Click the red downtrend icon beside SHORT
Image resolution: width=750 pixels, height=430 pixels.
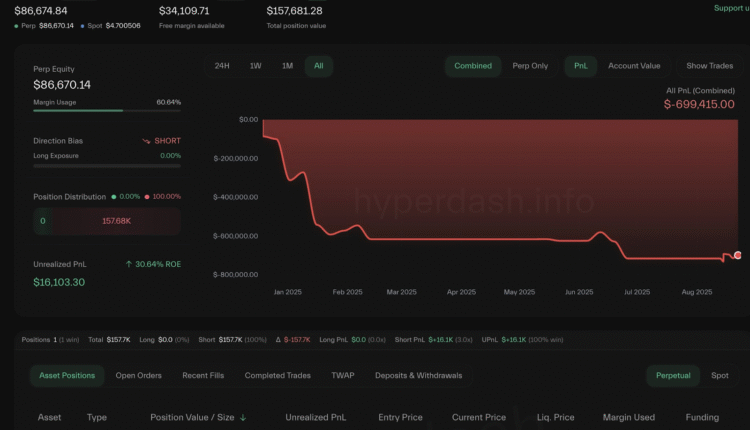pyautogui.click(x=146, y=141)
